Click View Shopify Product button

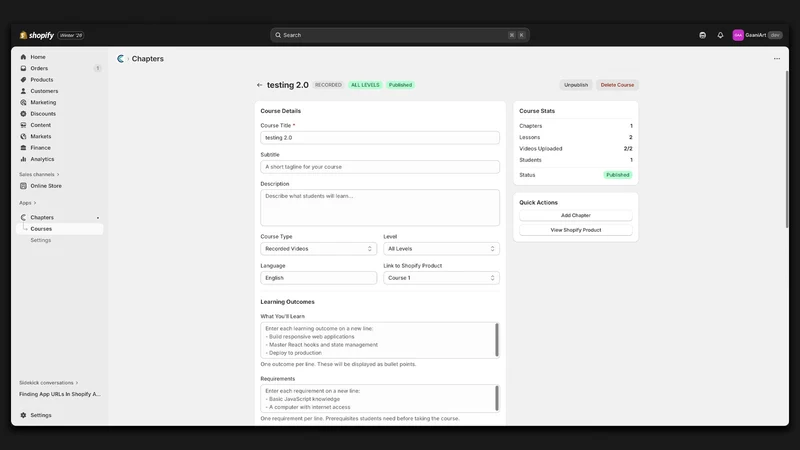pos(576,230)
